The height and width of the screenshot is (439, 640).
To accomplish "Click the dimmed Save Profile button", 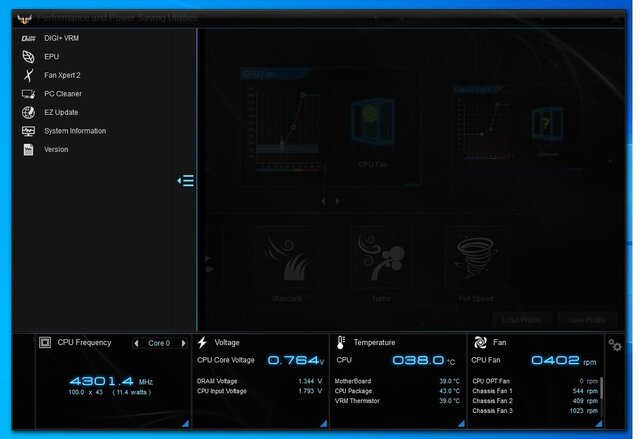I will (x=587, y=319).
